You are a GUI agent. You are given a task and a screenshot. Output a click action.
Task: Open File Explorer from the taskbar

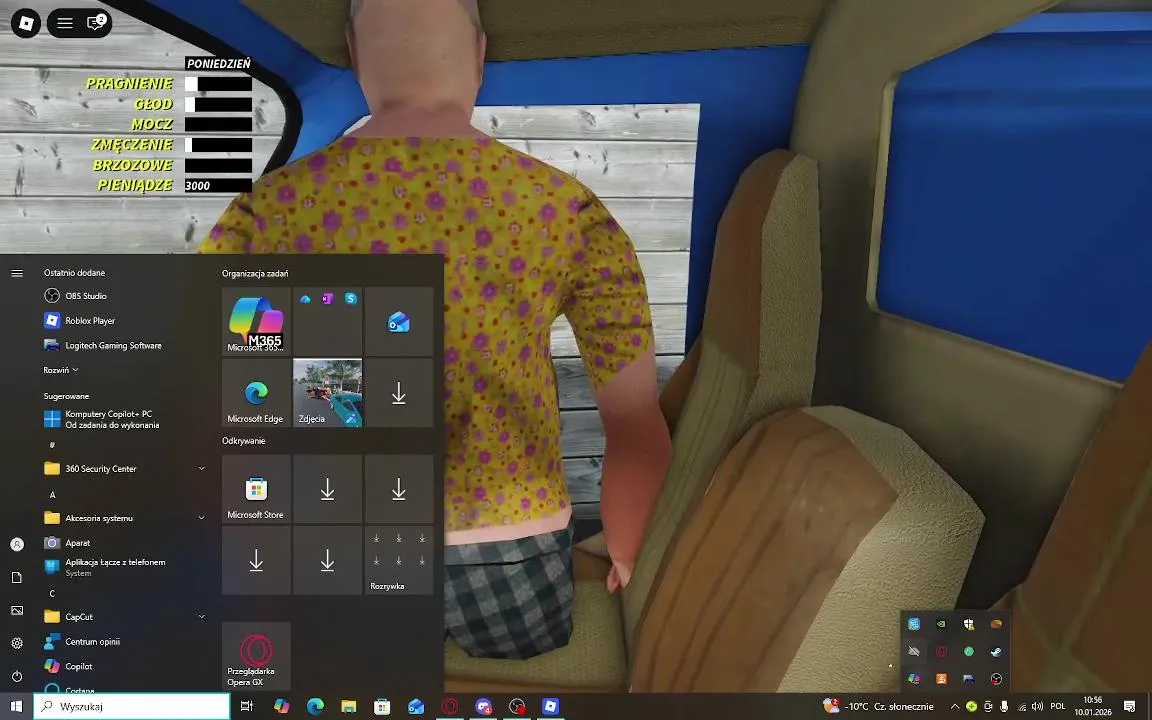pos(349,706)
